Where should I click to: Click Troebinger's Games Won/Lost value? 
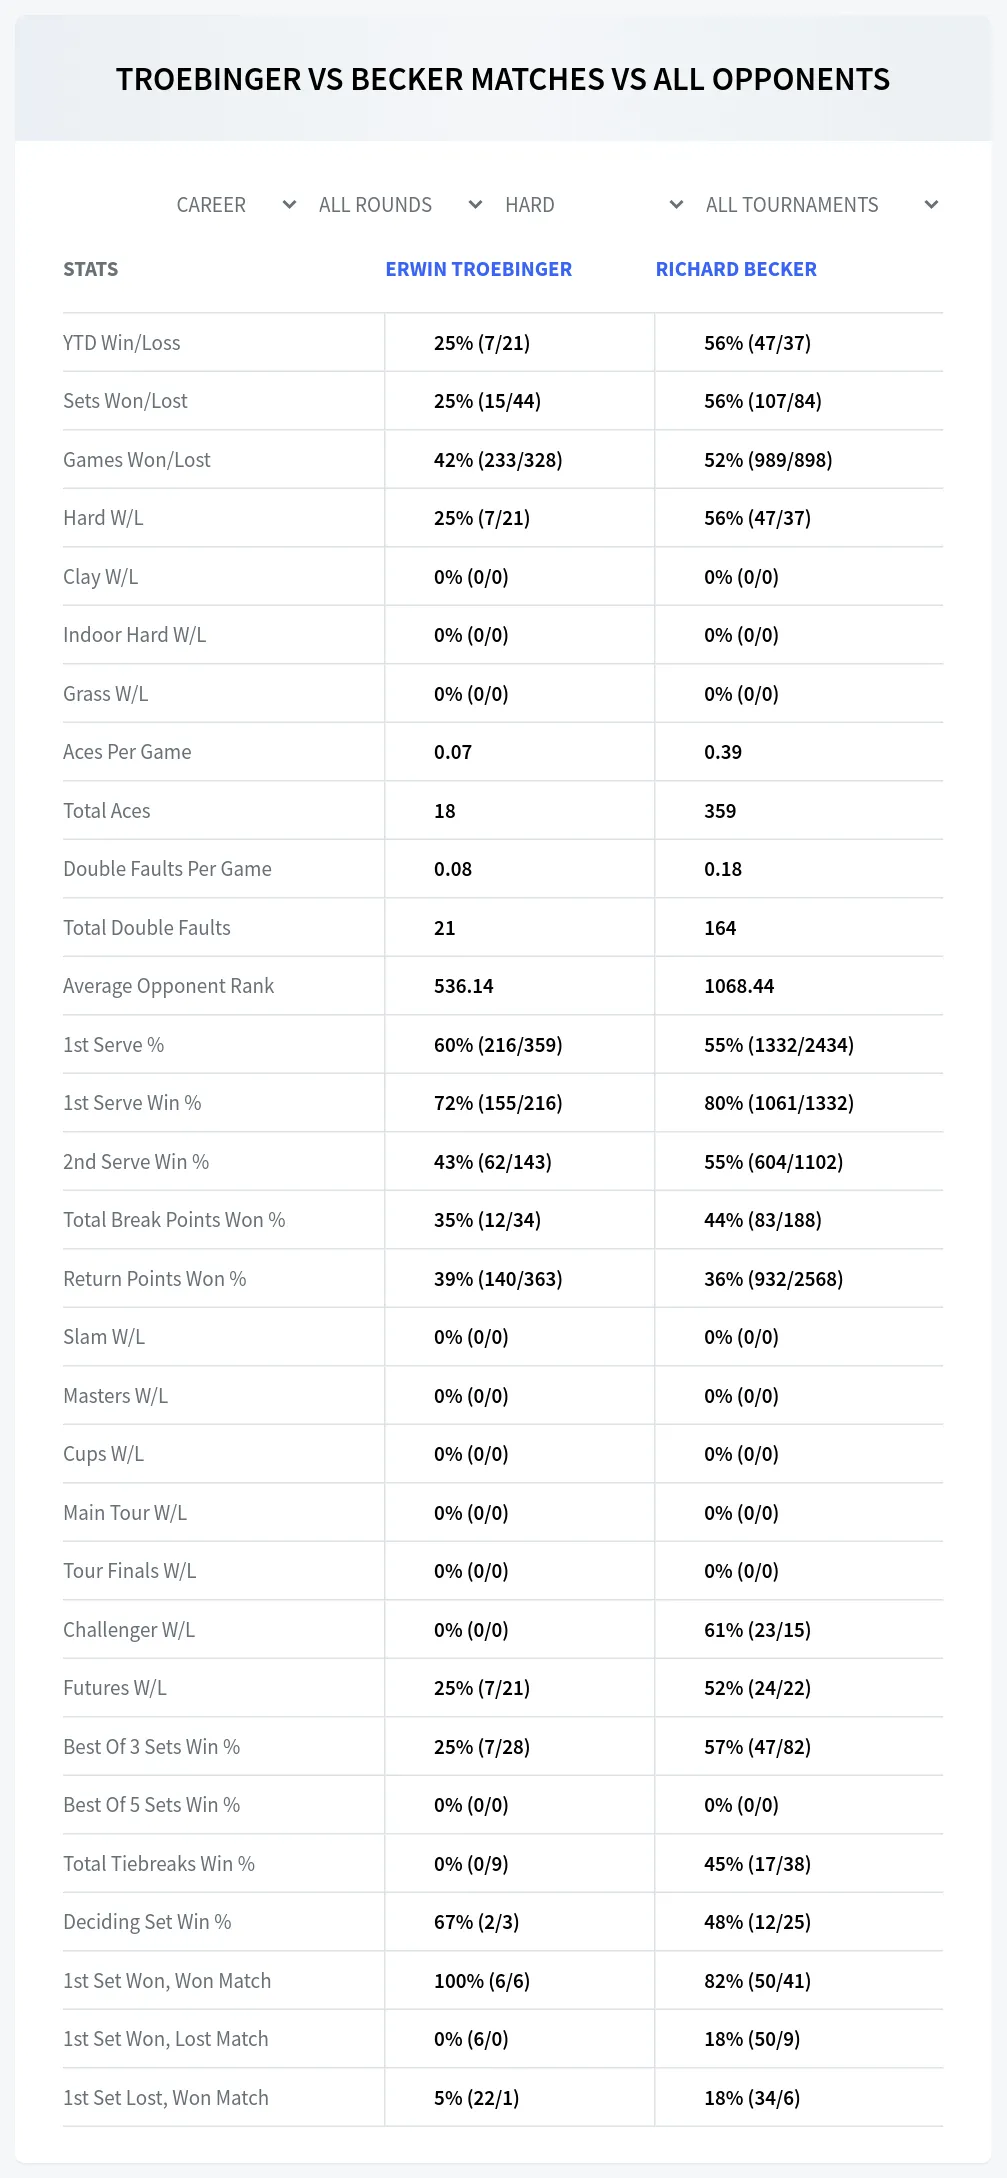[498, 460]
